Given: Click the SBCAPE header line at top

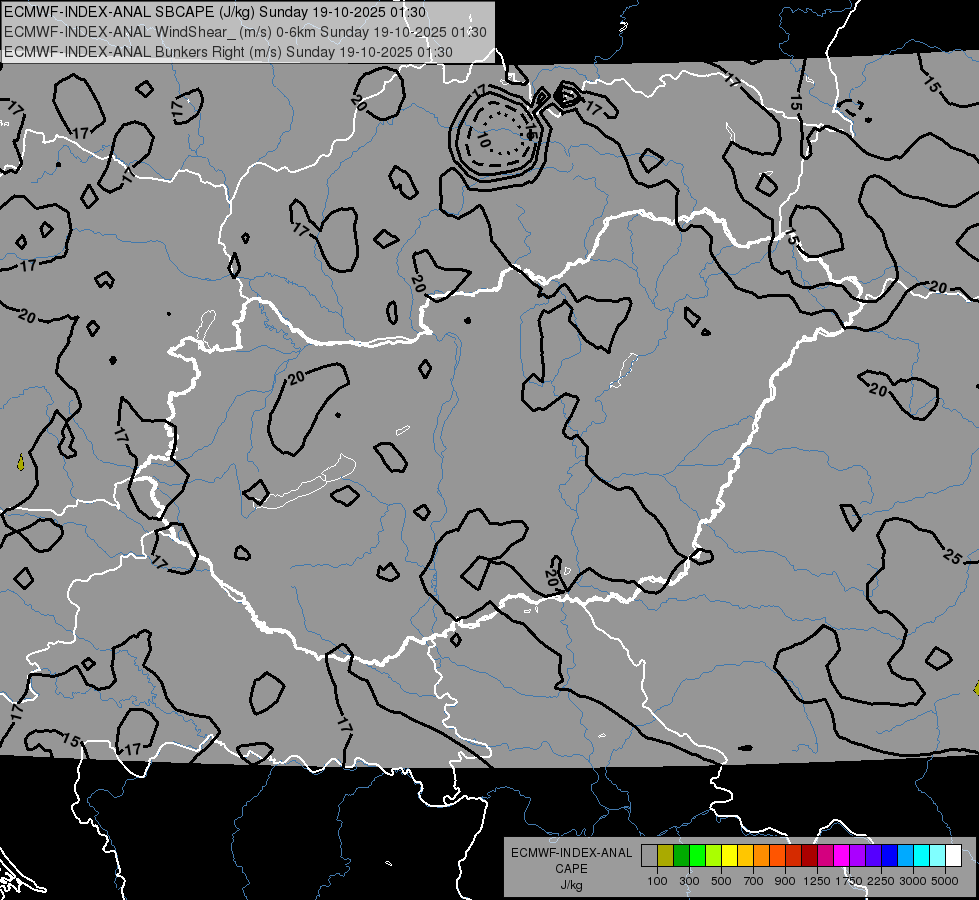Looking at the screenshot, I should [x=215, y=12].
